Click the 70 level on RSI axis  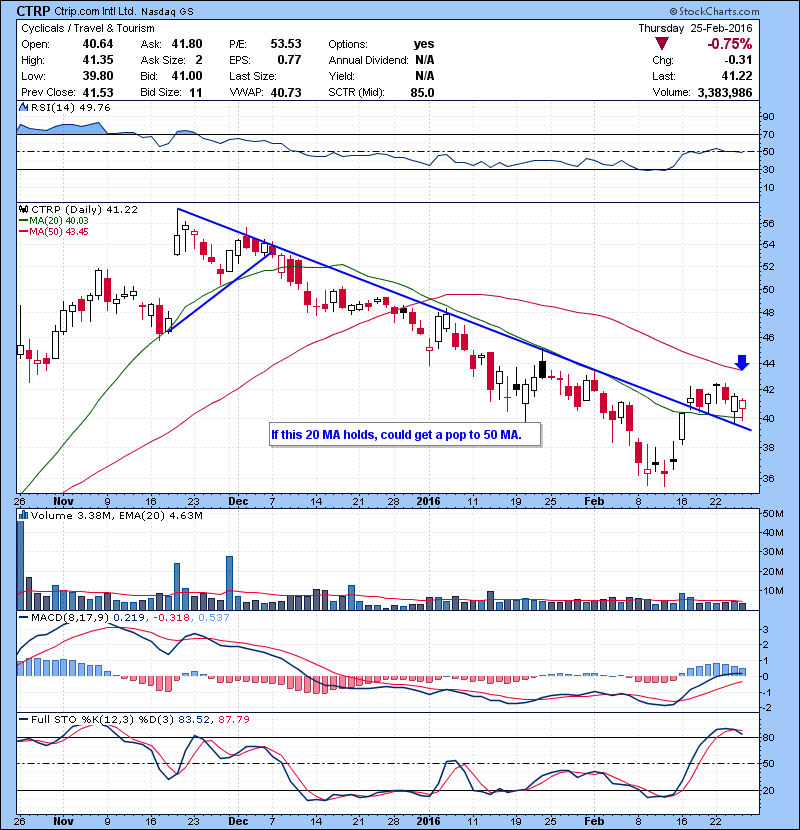768,134
